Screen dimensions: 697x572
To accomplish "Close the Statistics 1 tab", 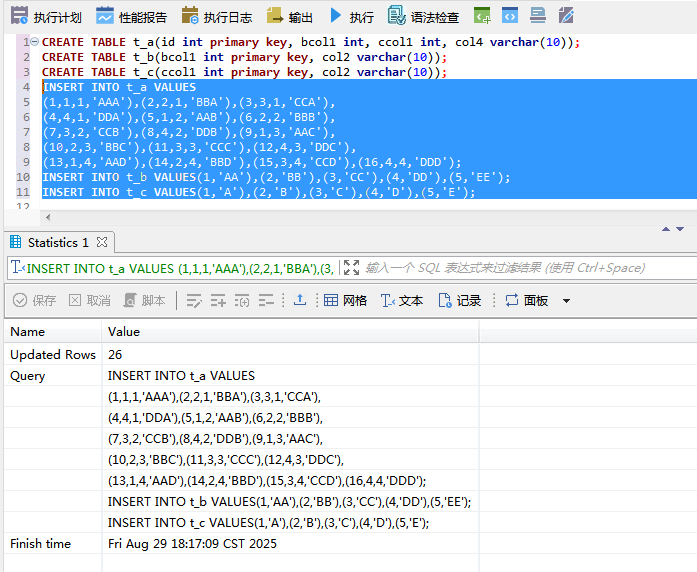I will [102, 242].
